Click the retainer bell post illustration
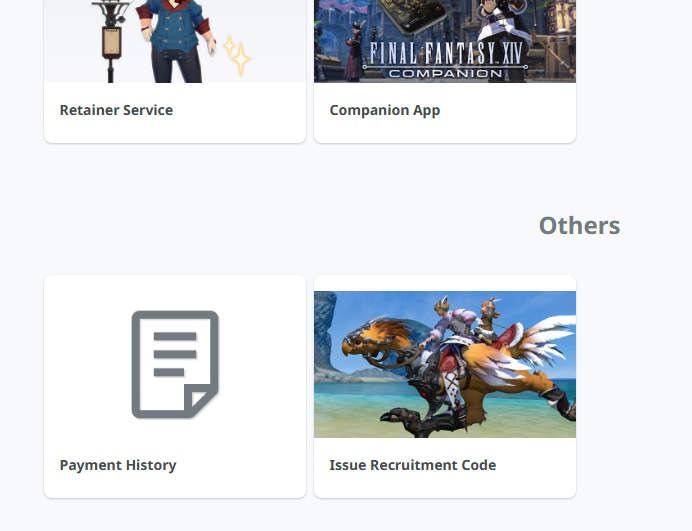 (111, 38)
